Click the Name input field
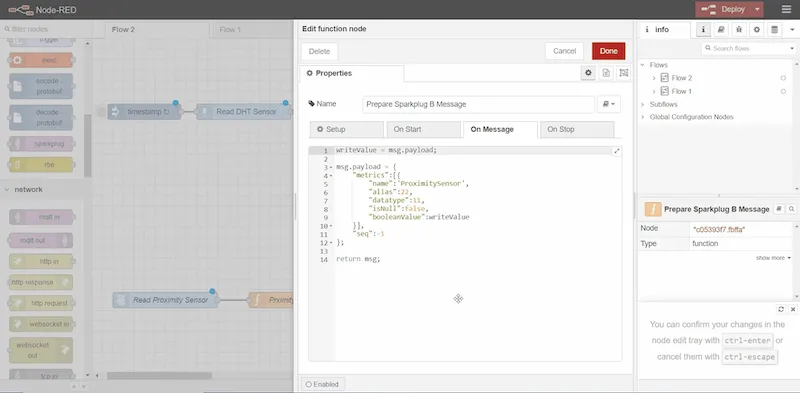Image resolution: width=800 pixels, height=393 pixels. (479, 104)
